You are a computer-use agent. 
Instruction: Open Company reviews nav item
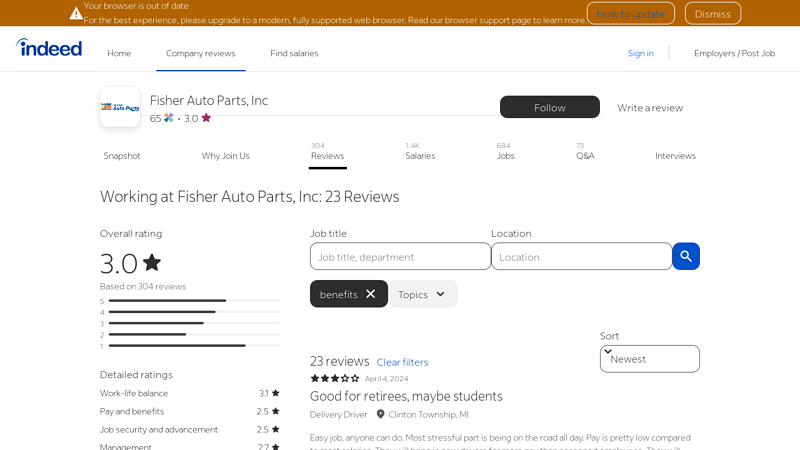pos(201,53)
